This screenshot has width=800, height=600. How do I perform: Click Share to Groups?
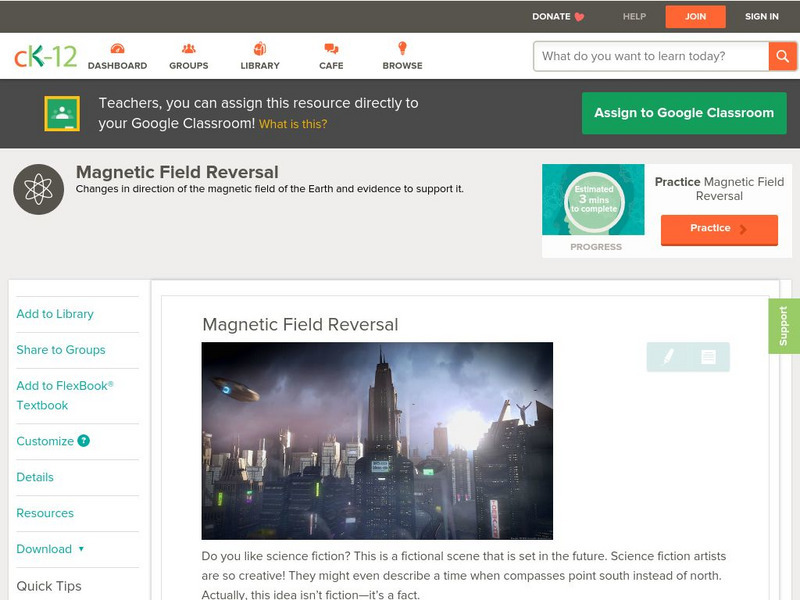pos(61,350)
